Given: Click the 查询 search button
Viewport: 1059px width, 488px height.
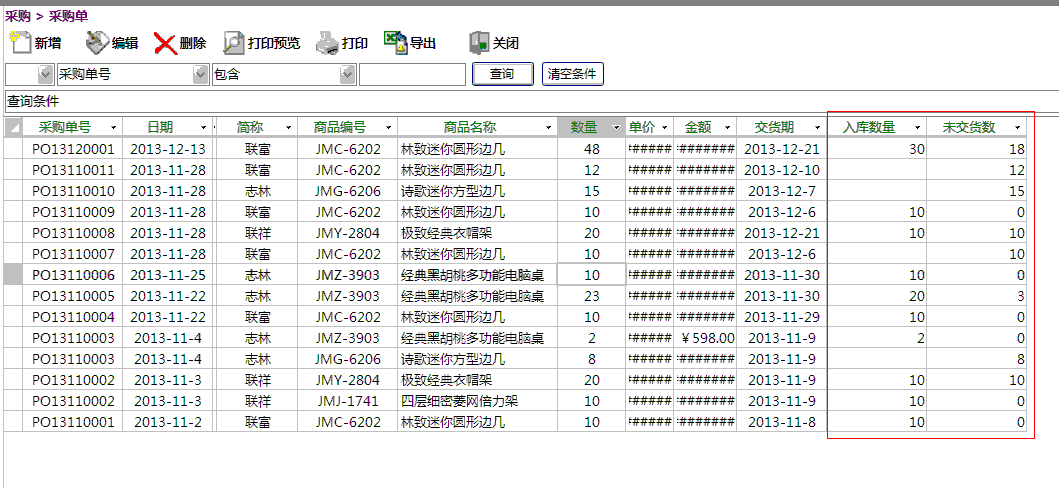Looking at the screenshot, I should pos(501,74).
